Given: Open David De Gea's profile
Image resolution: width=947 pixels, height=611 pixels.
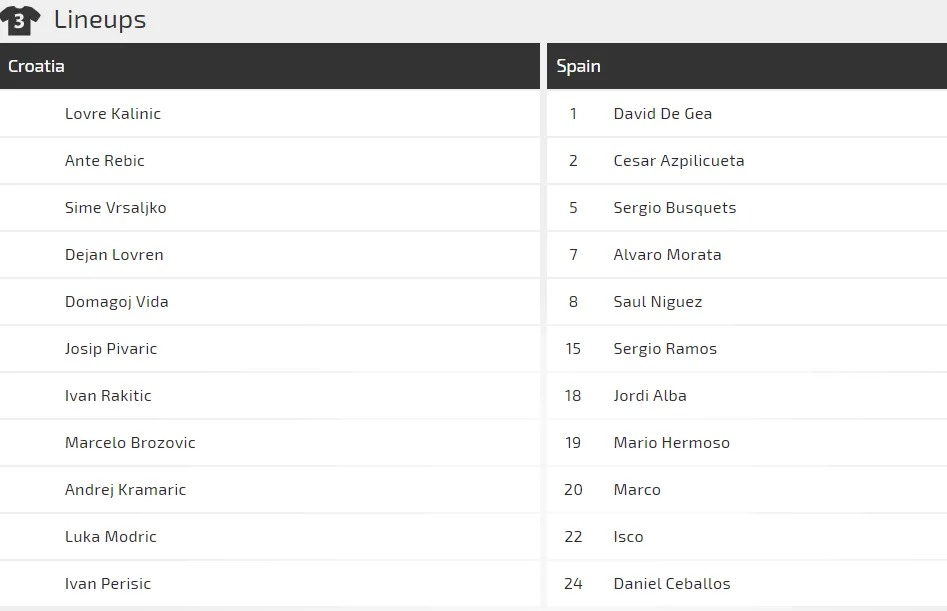Looking at the screenshot, I should tap(663, 114).
